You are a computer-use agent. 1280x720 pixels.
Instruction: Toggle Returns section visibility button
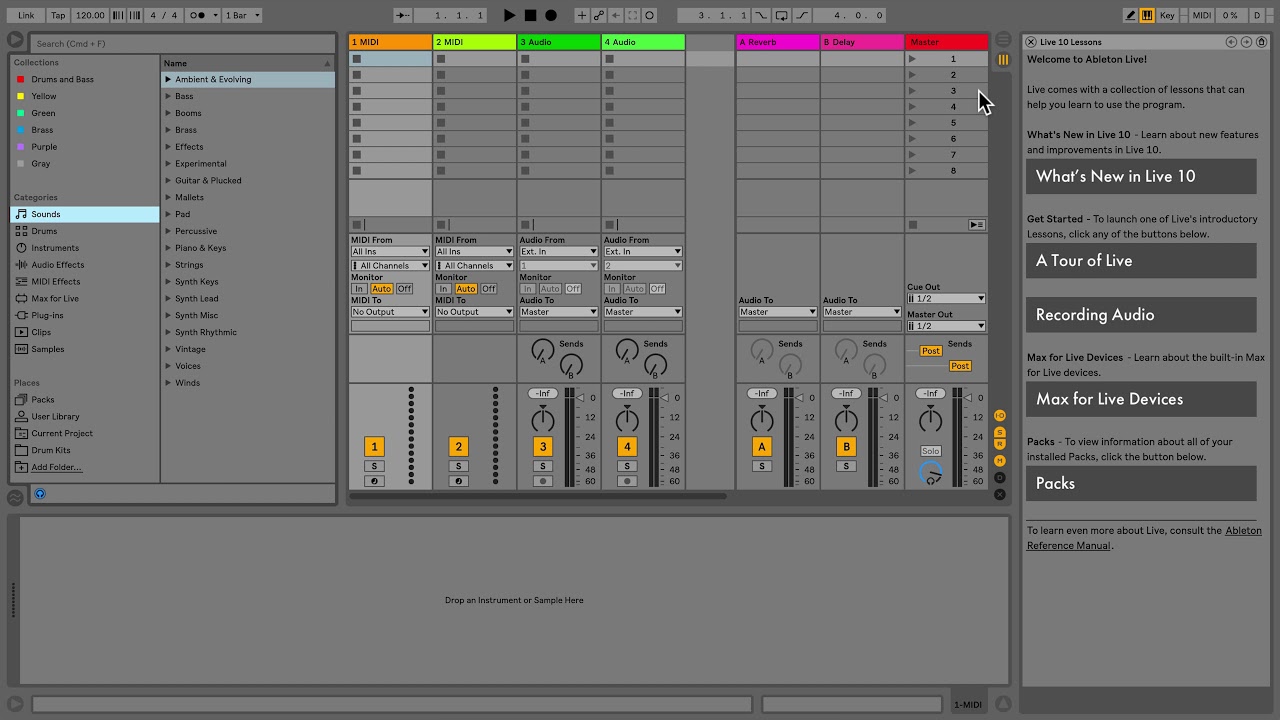point(1000,445)
